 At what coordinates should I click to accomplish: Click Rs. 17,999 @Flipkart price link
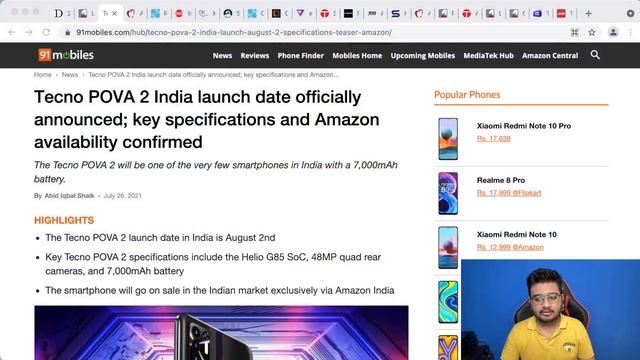(x=509, y=193)
